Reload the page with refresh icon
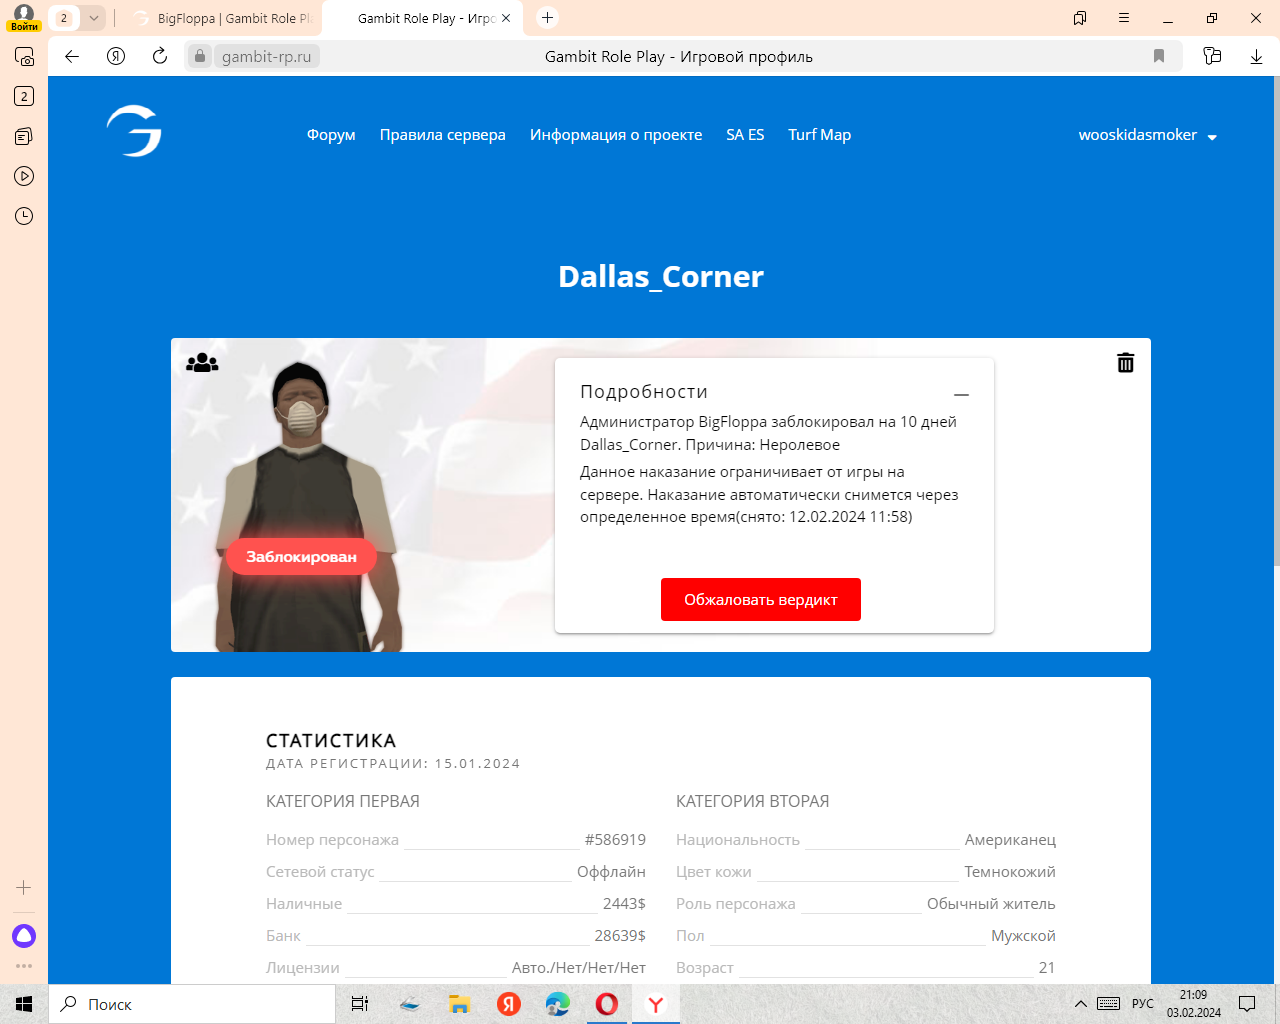 [160, 56]
